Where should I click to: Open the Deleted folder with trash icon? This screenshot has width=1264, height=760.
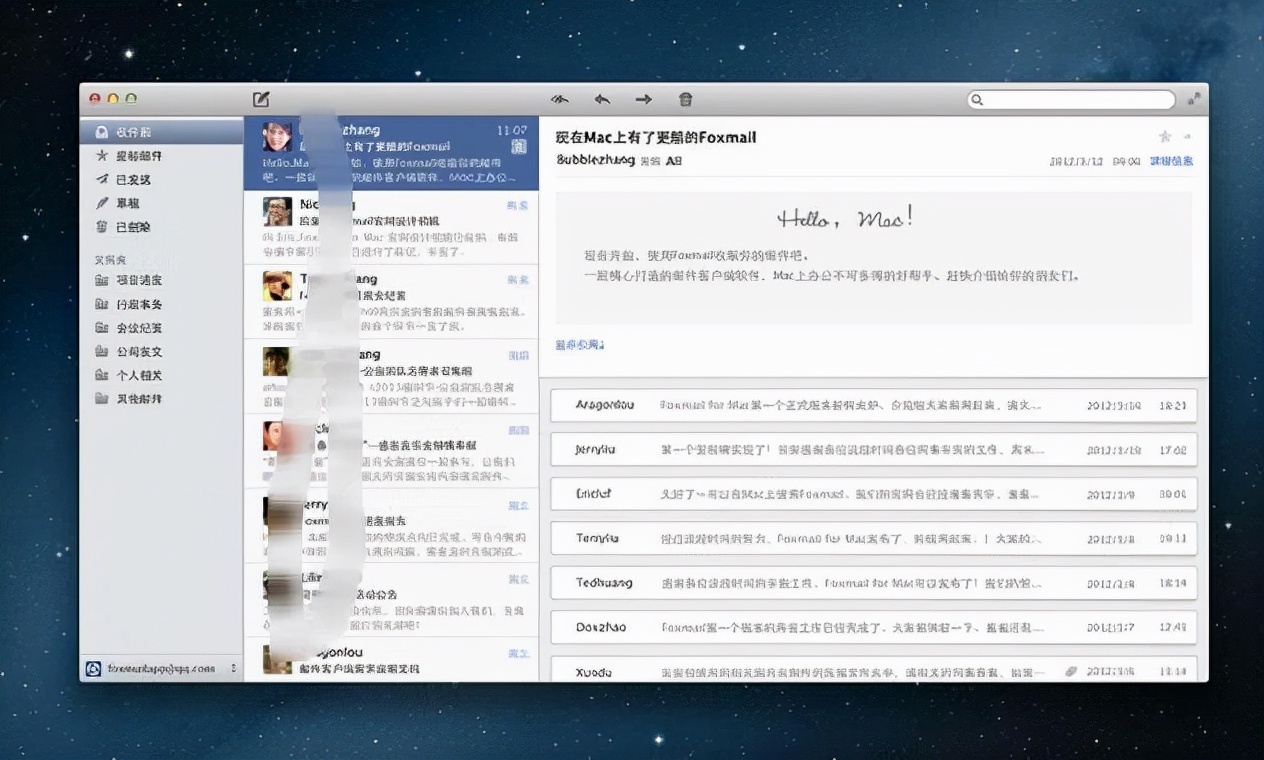[x=161, y=227]
